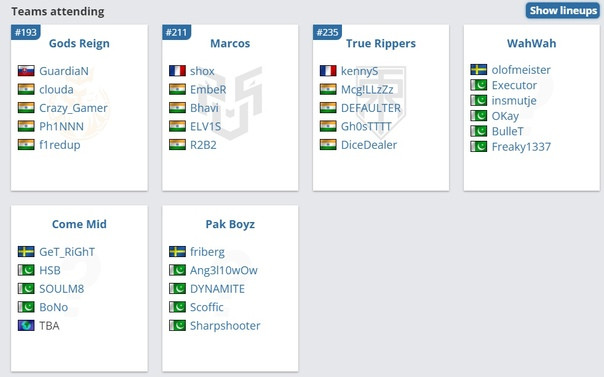The image size is (604, 377).
Task: Click the Show lineups button
Action: pyautogui.click(x=563, y=10)
